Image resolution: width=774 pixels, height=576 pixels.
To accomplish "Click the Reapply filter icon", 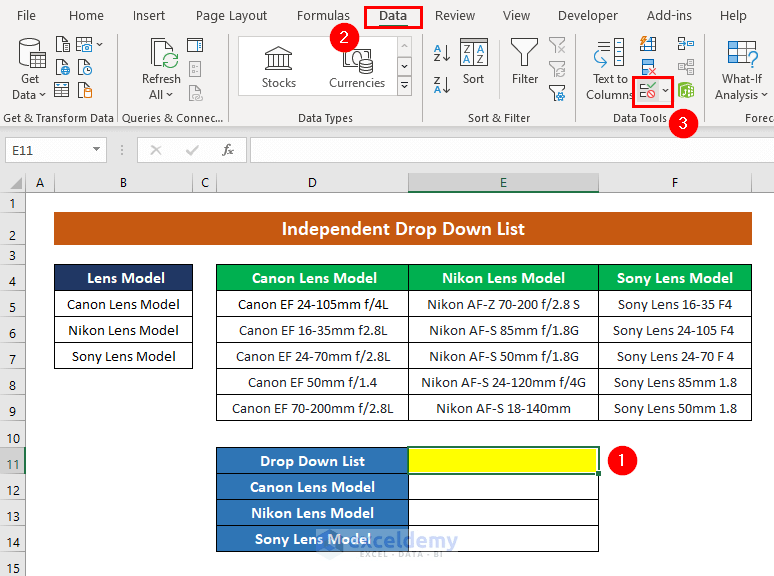I will (557, 69).
